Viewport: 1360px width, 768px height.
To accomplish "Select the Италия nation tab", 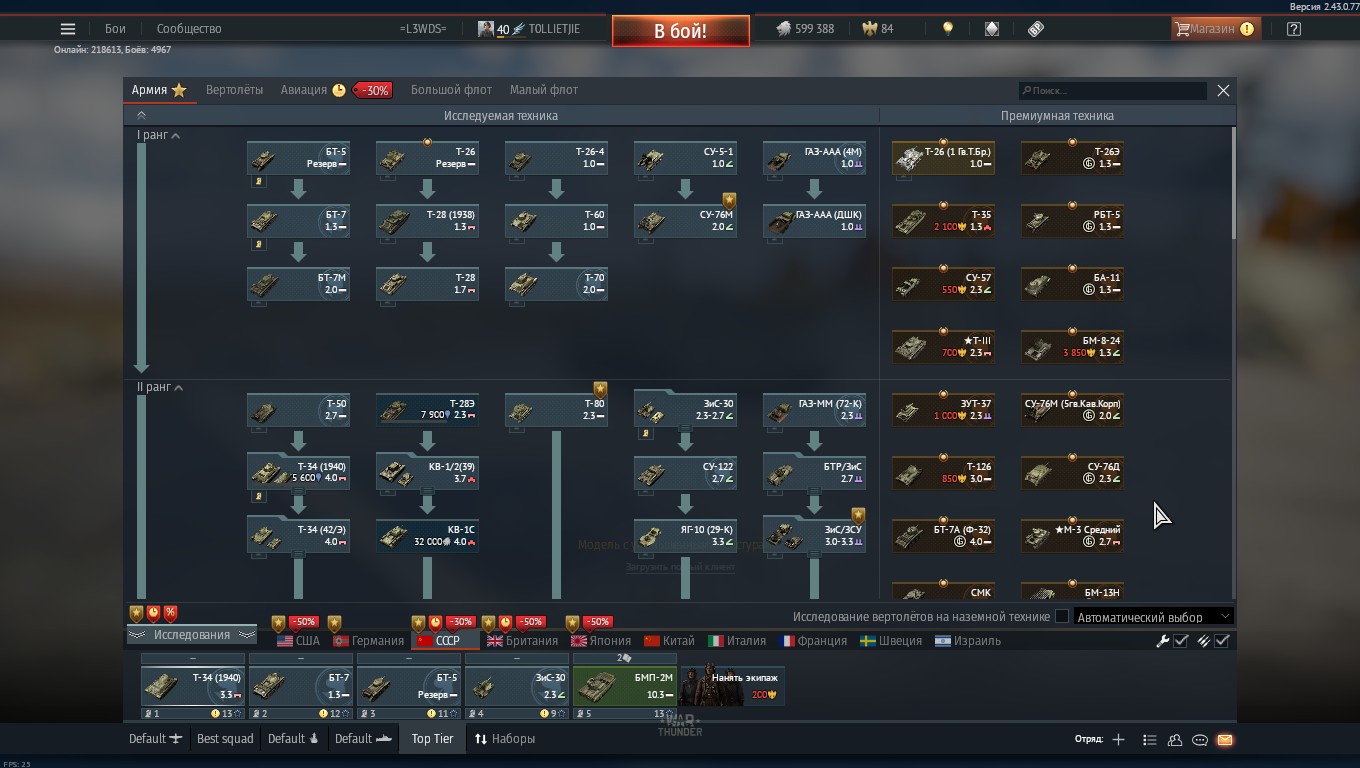I will [x=737, y=641].
